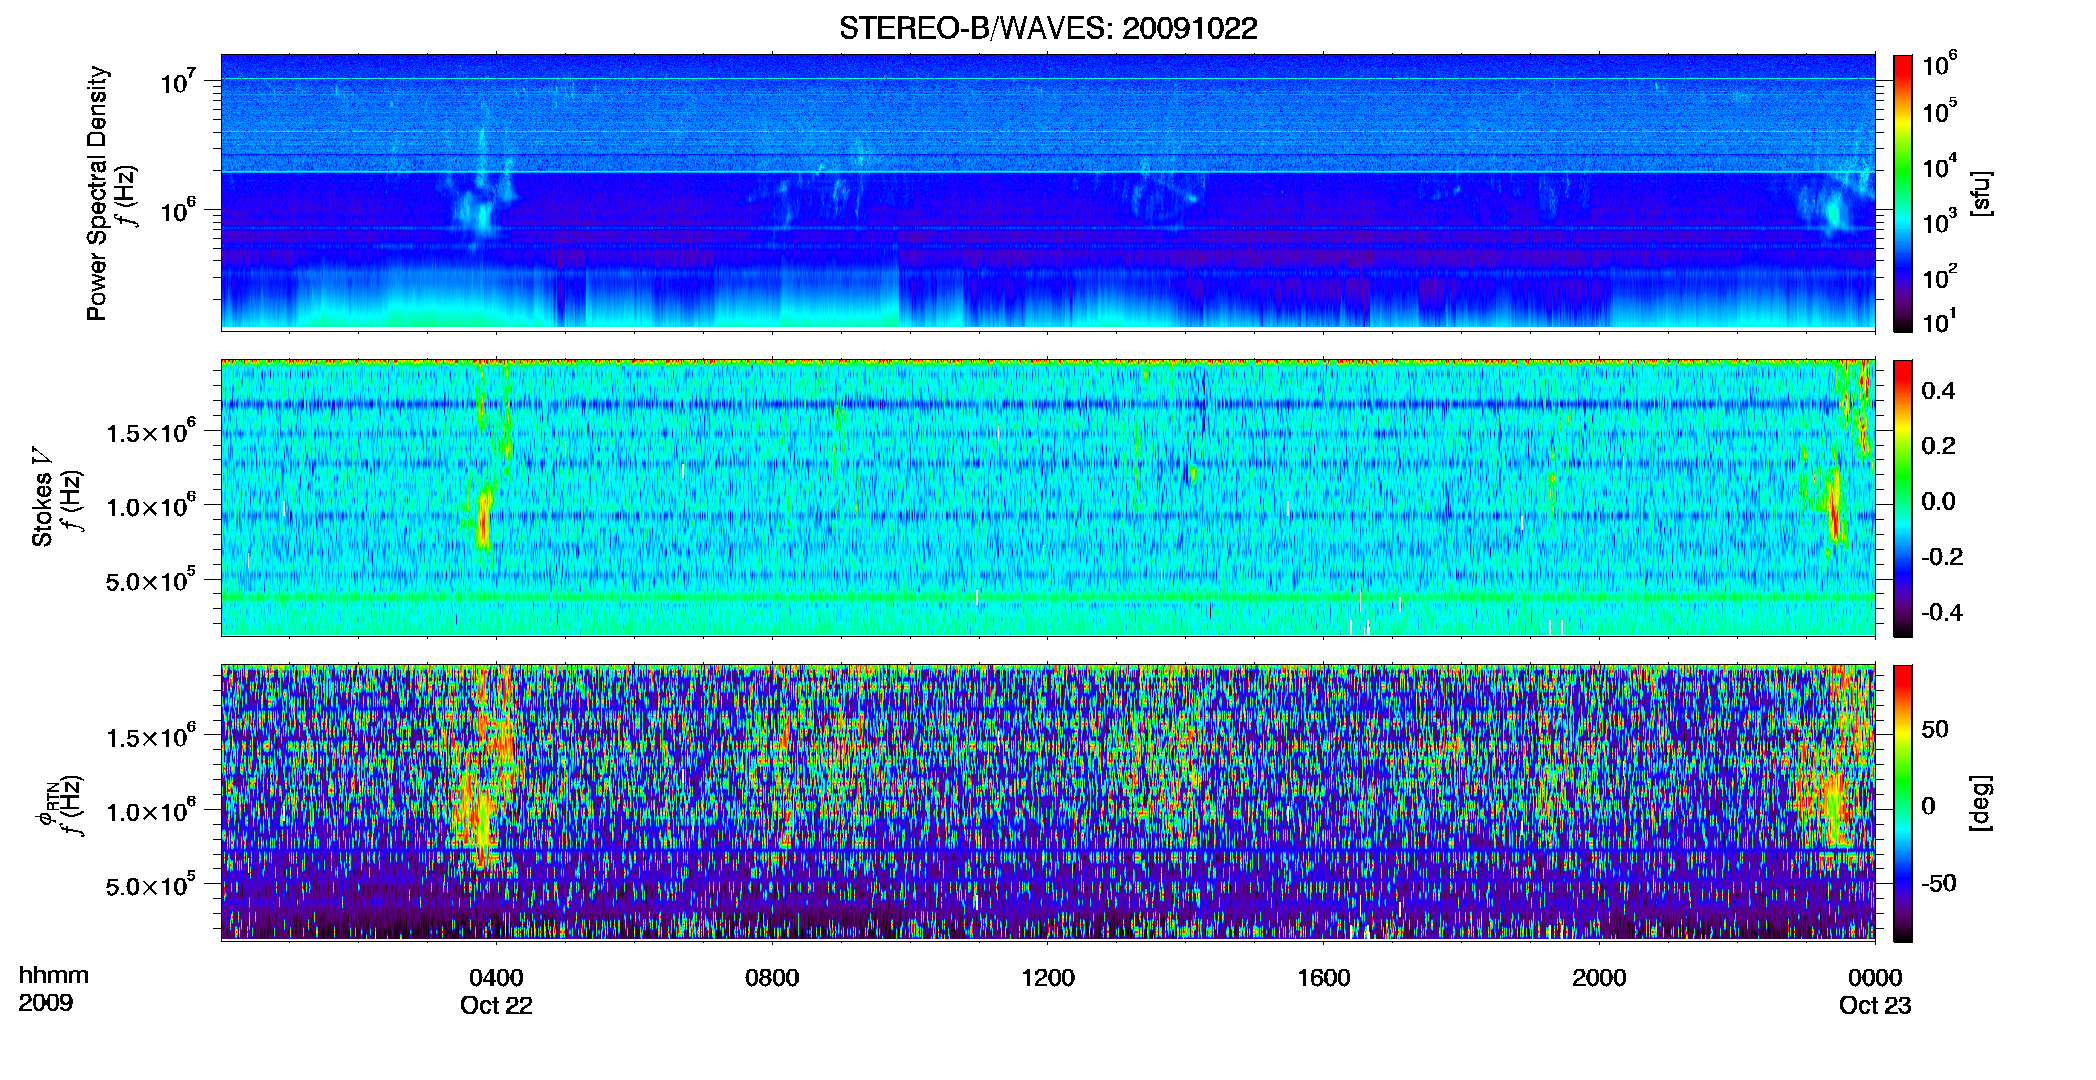Image resolution: width=2096 pixels, height=1080 pixels.
Task: Click the [sfu] unit label
Action: tap(1981, 193)
